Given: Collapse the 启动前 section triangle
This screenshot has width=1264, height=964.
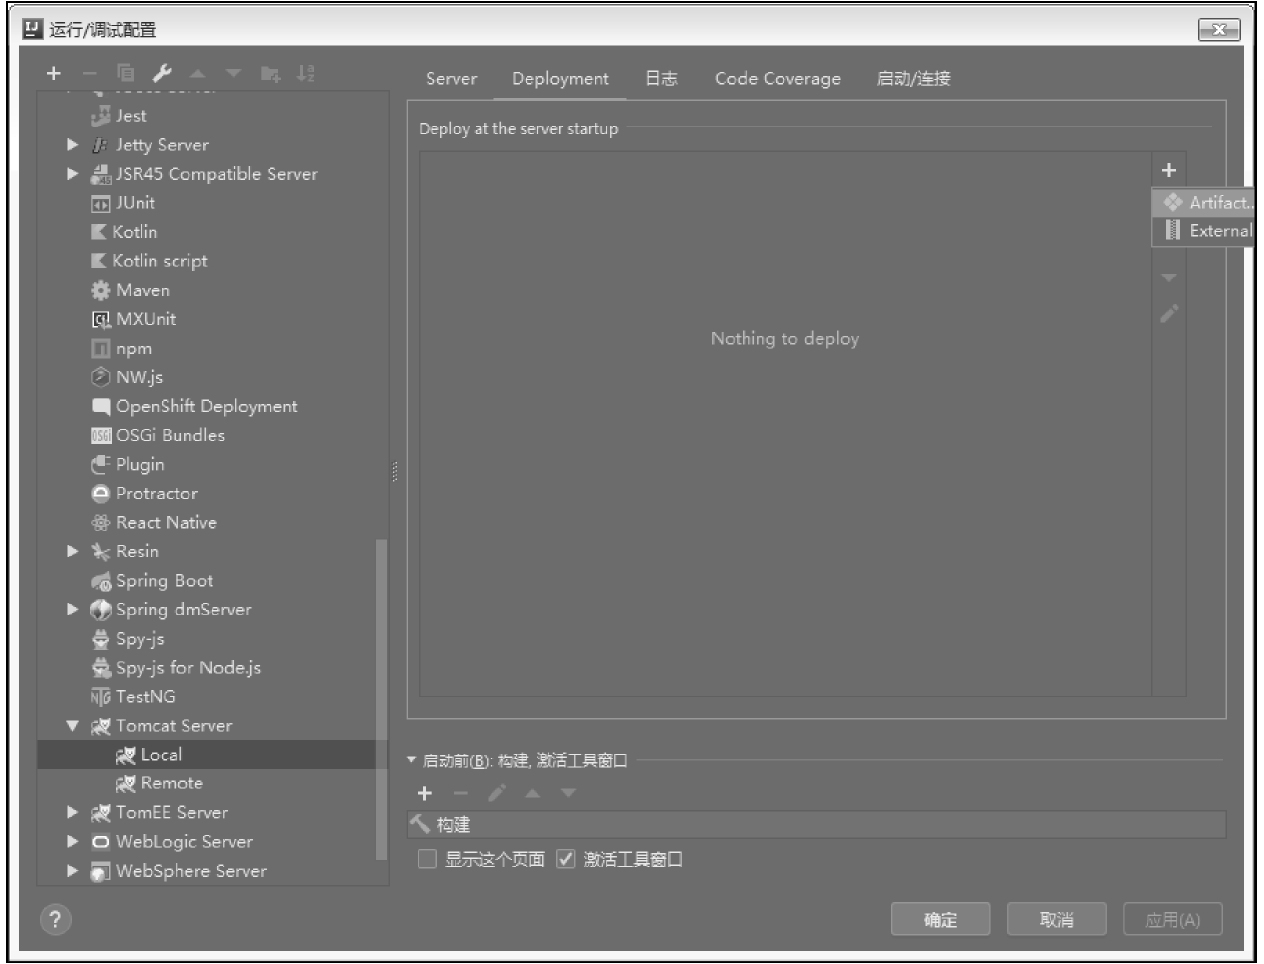Looking at the screenshot, I should pos(411,761).
